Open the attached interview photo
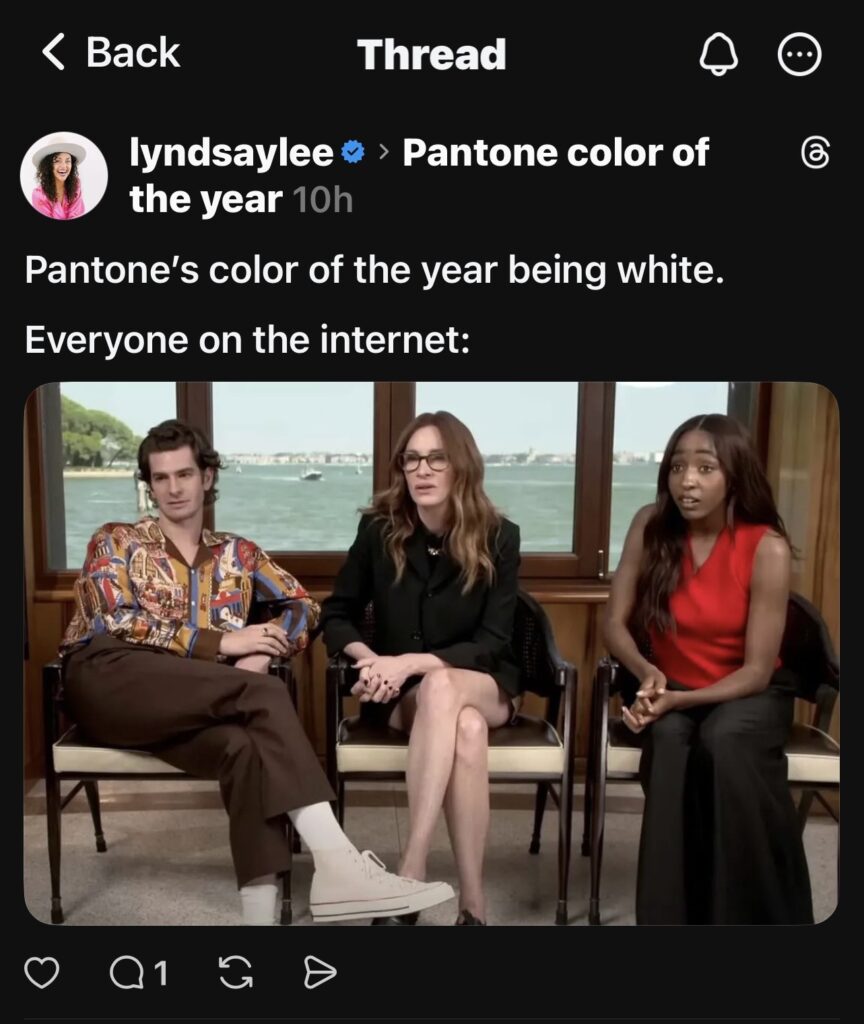The image size is (864, 1024). pos(432,654)
